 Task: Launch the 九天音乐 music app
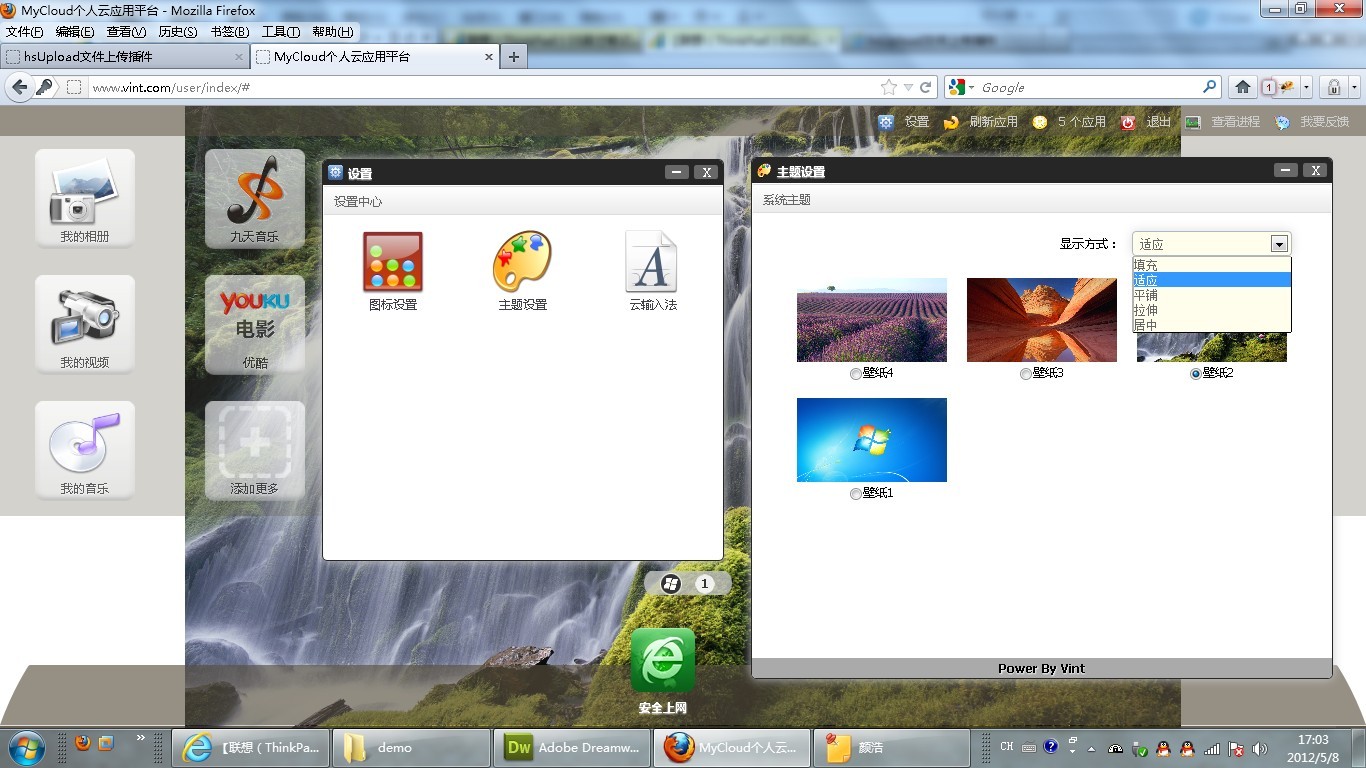click(255, 198)
